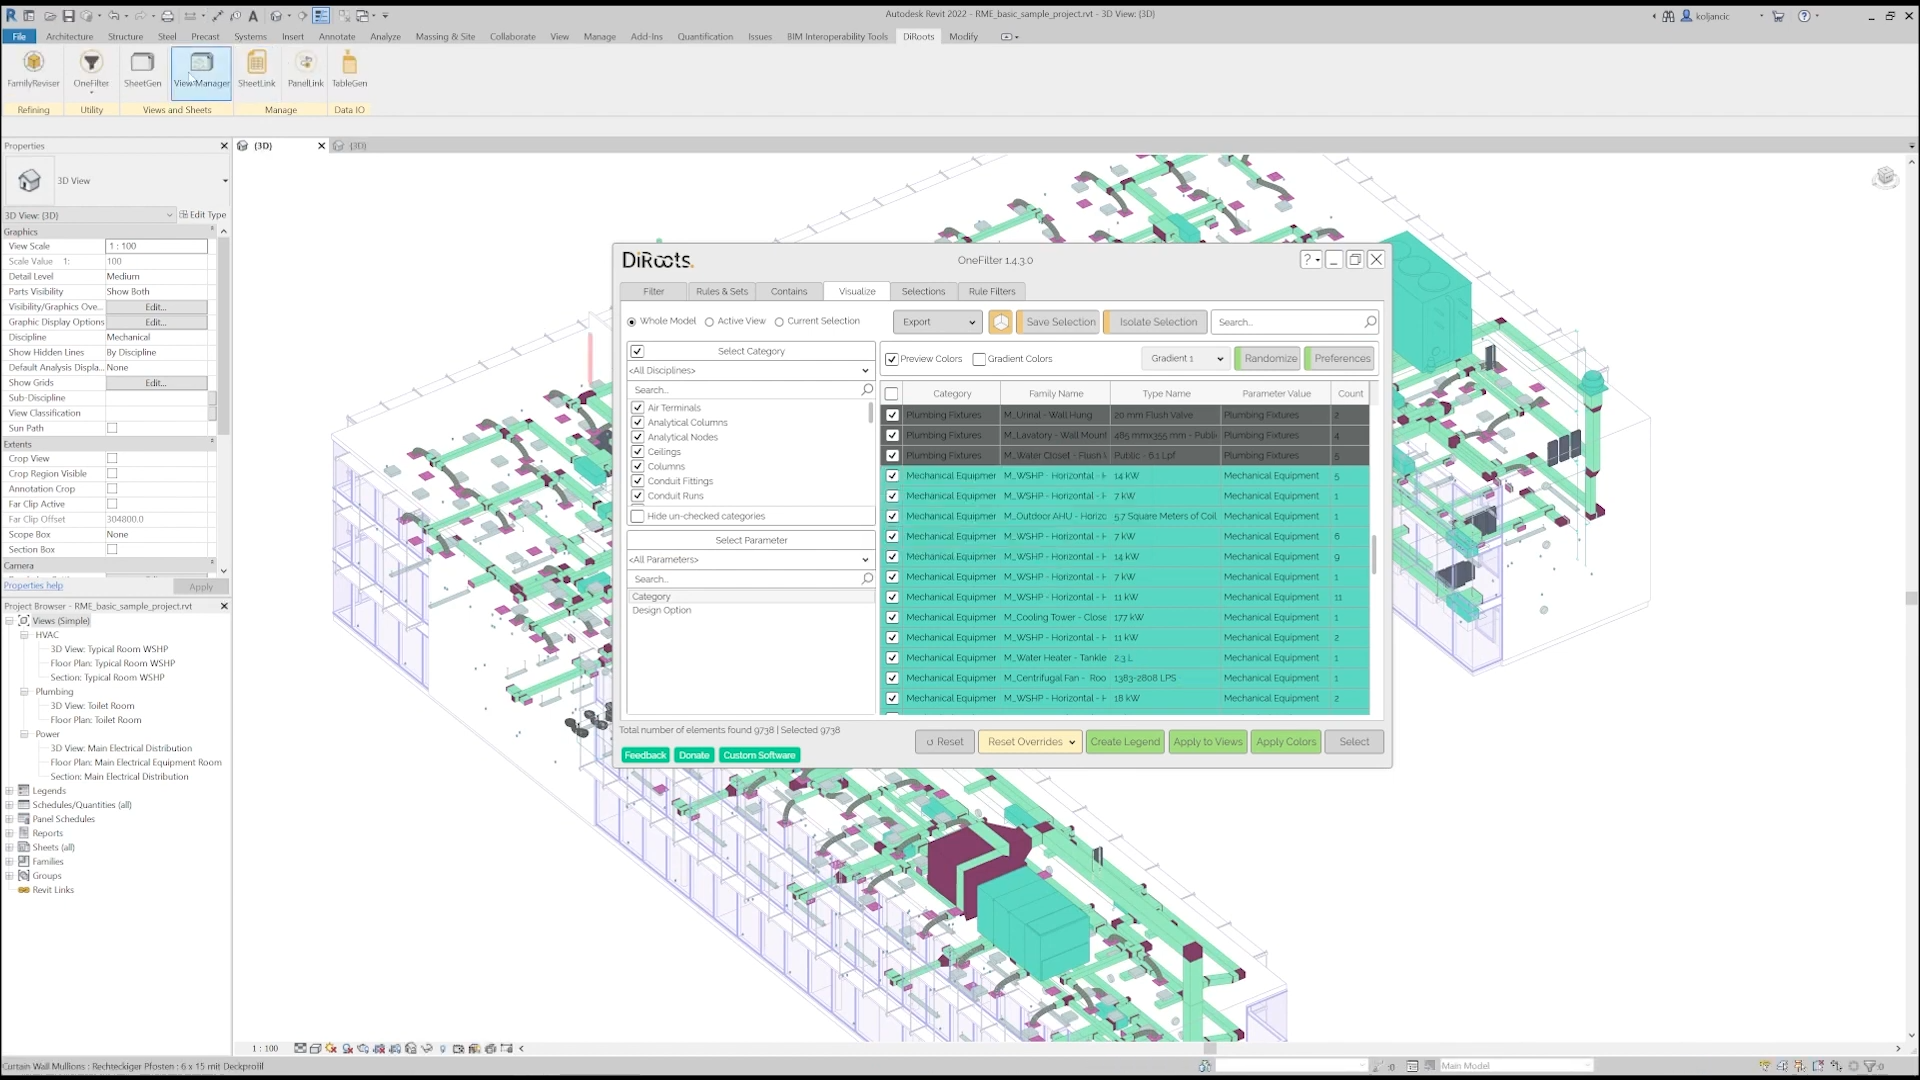Click the save icon in quick access toolbar
1920x1080 pixels.
tap(68, 16)
